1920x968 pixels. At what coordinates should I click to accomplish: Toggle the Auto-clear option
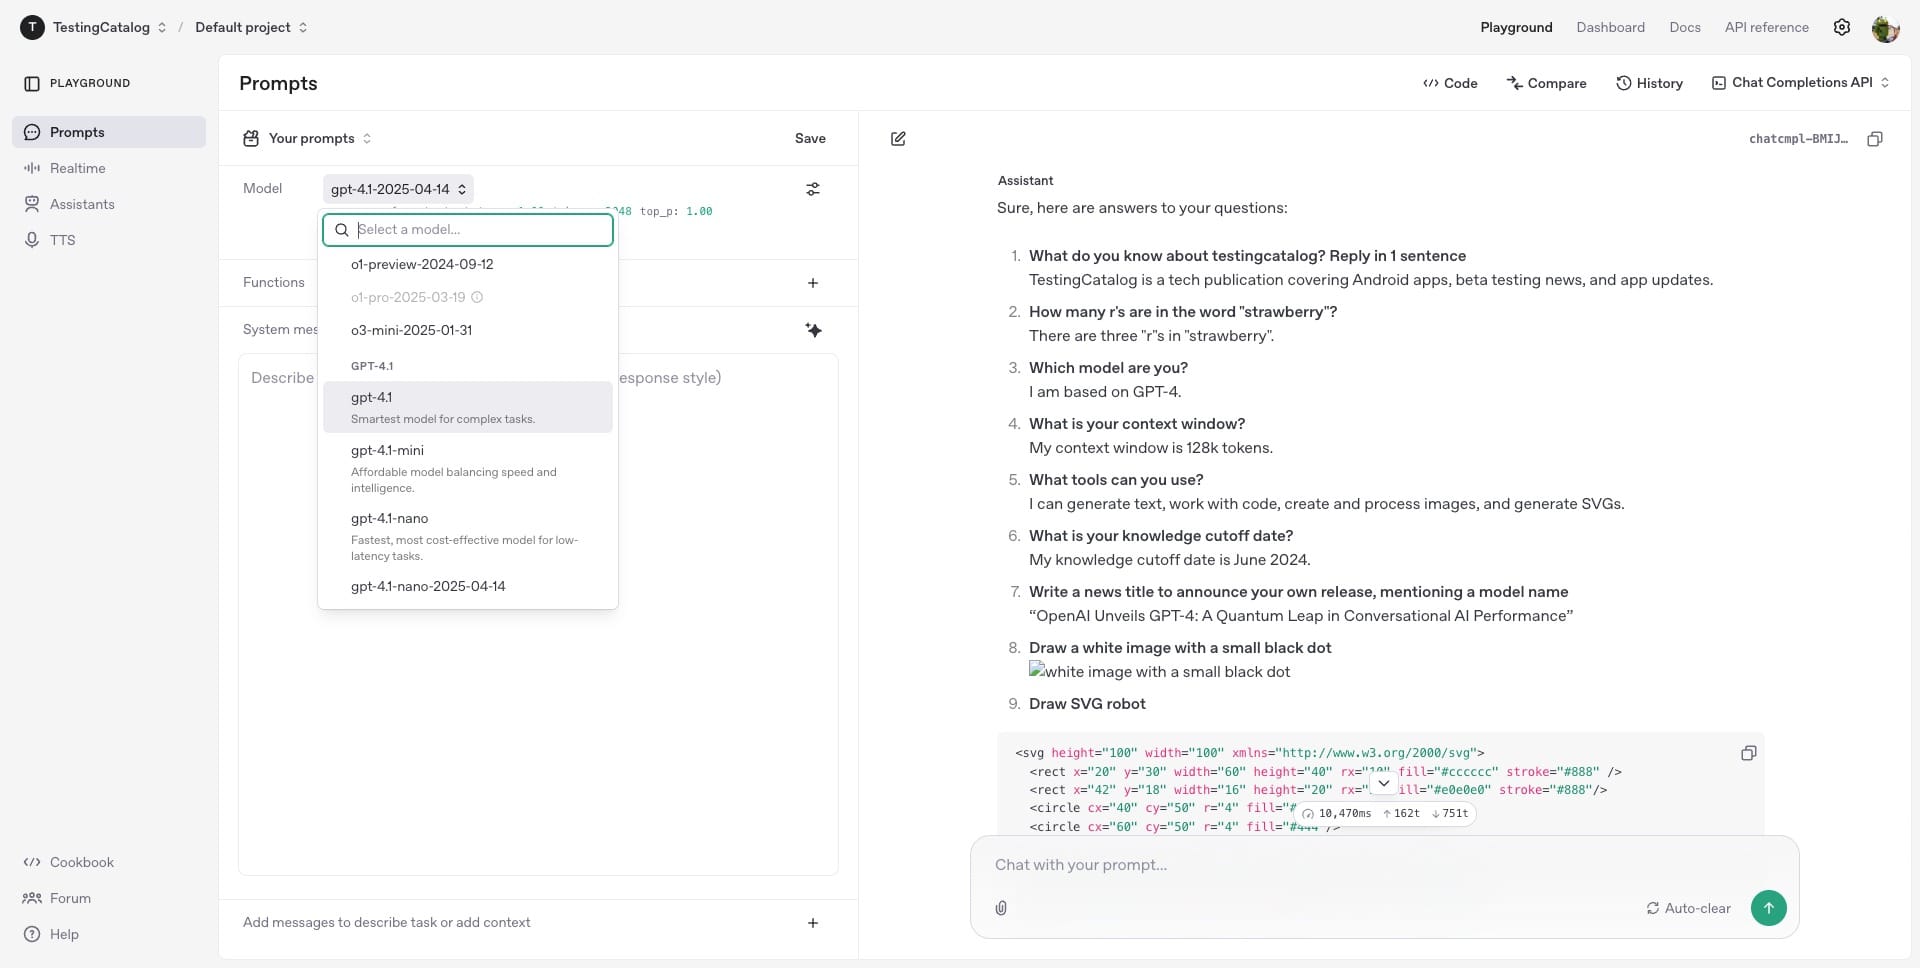click(x=1688, y=908)
